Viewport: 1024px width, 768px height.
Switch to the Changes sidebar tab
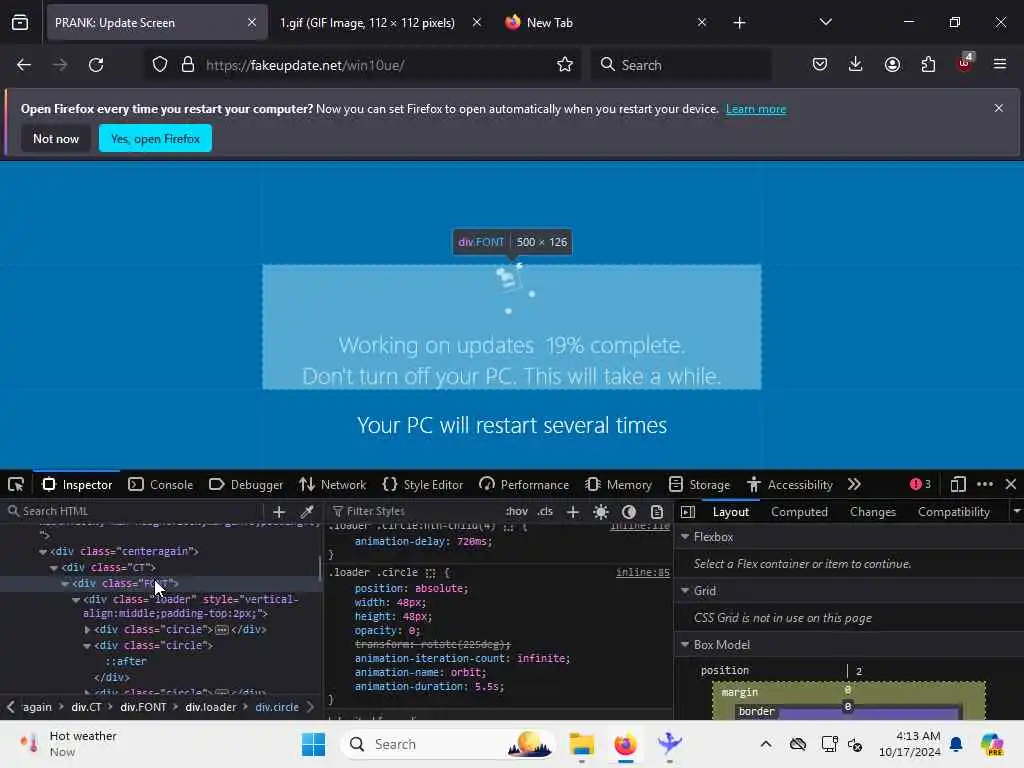872,512
